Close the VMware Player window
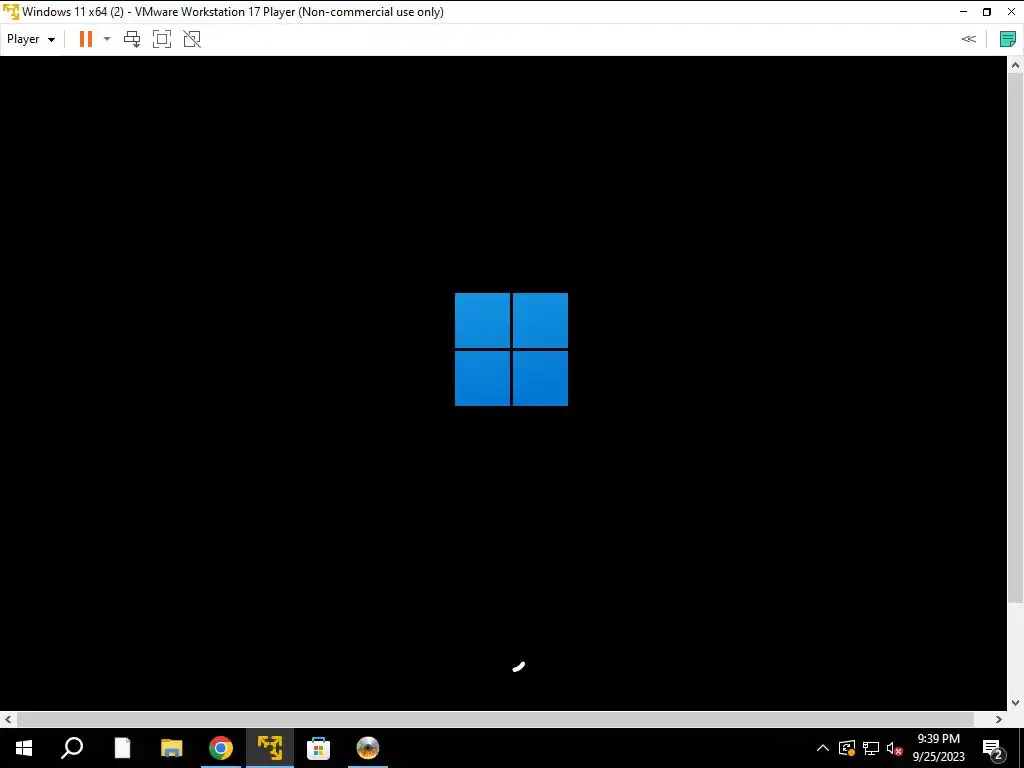This screenshot has height=768, width=1024. tap(1011, 12)
